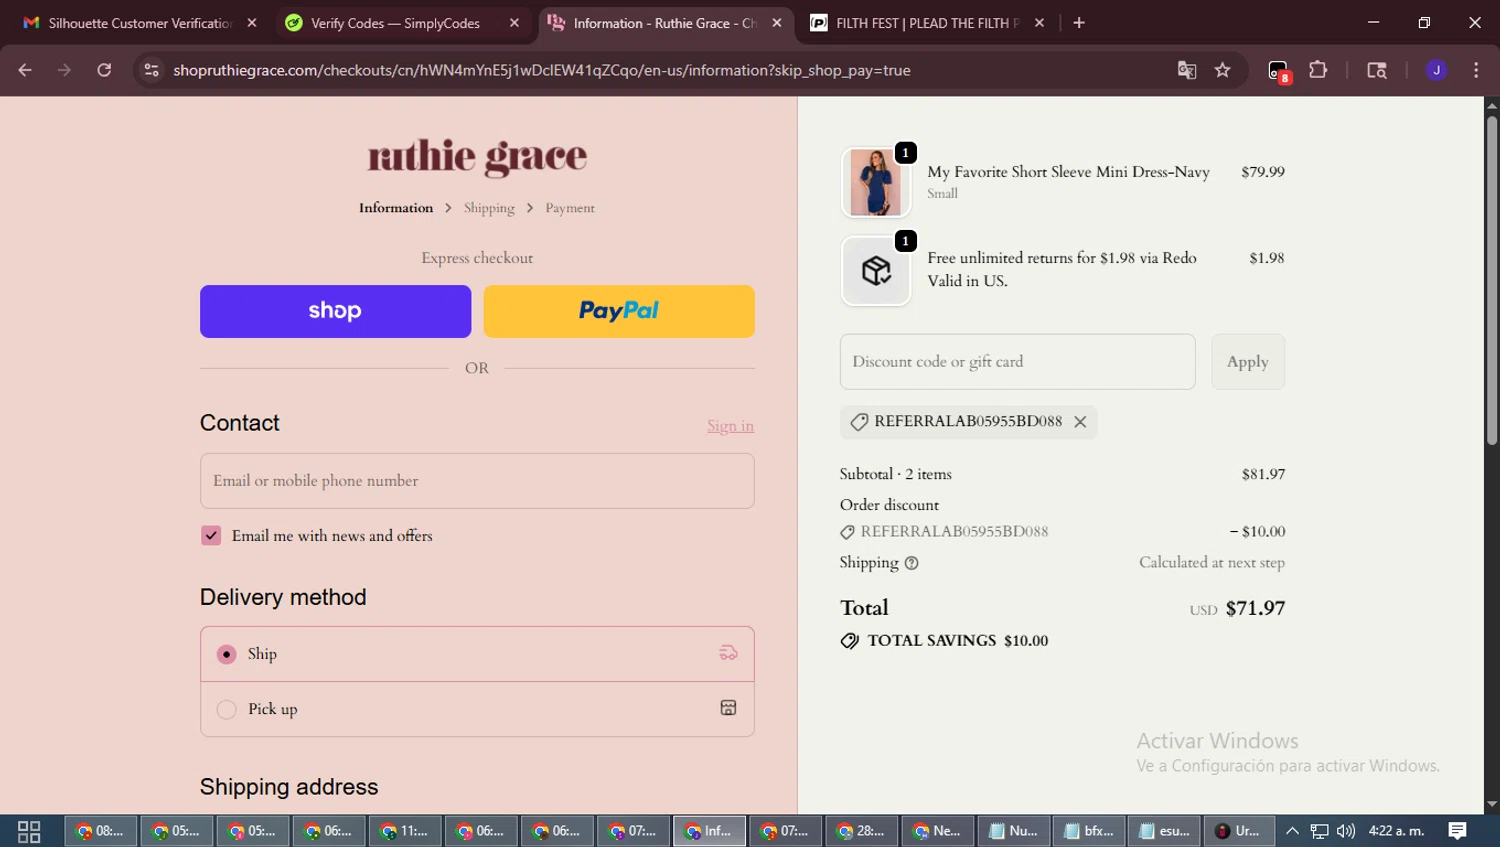Close the Information - Ruthie Grace tab

pyautogui.click(x=777, y=23)
